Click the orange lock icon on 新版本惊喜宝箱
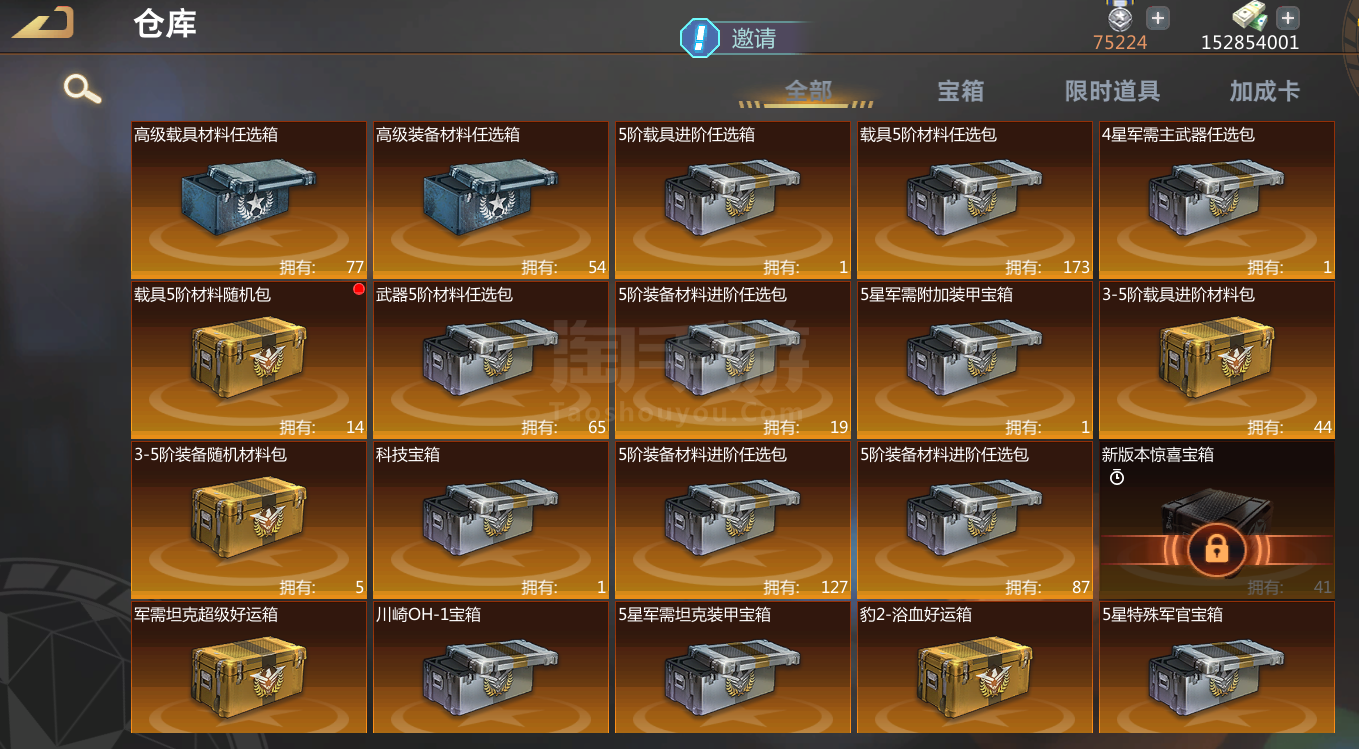 [x=1217, y=548]
